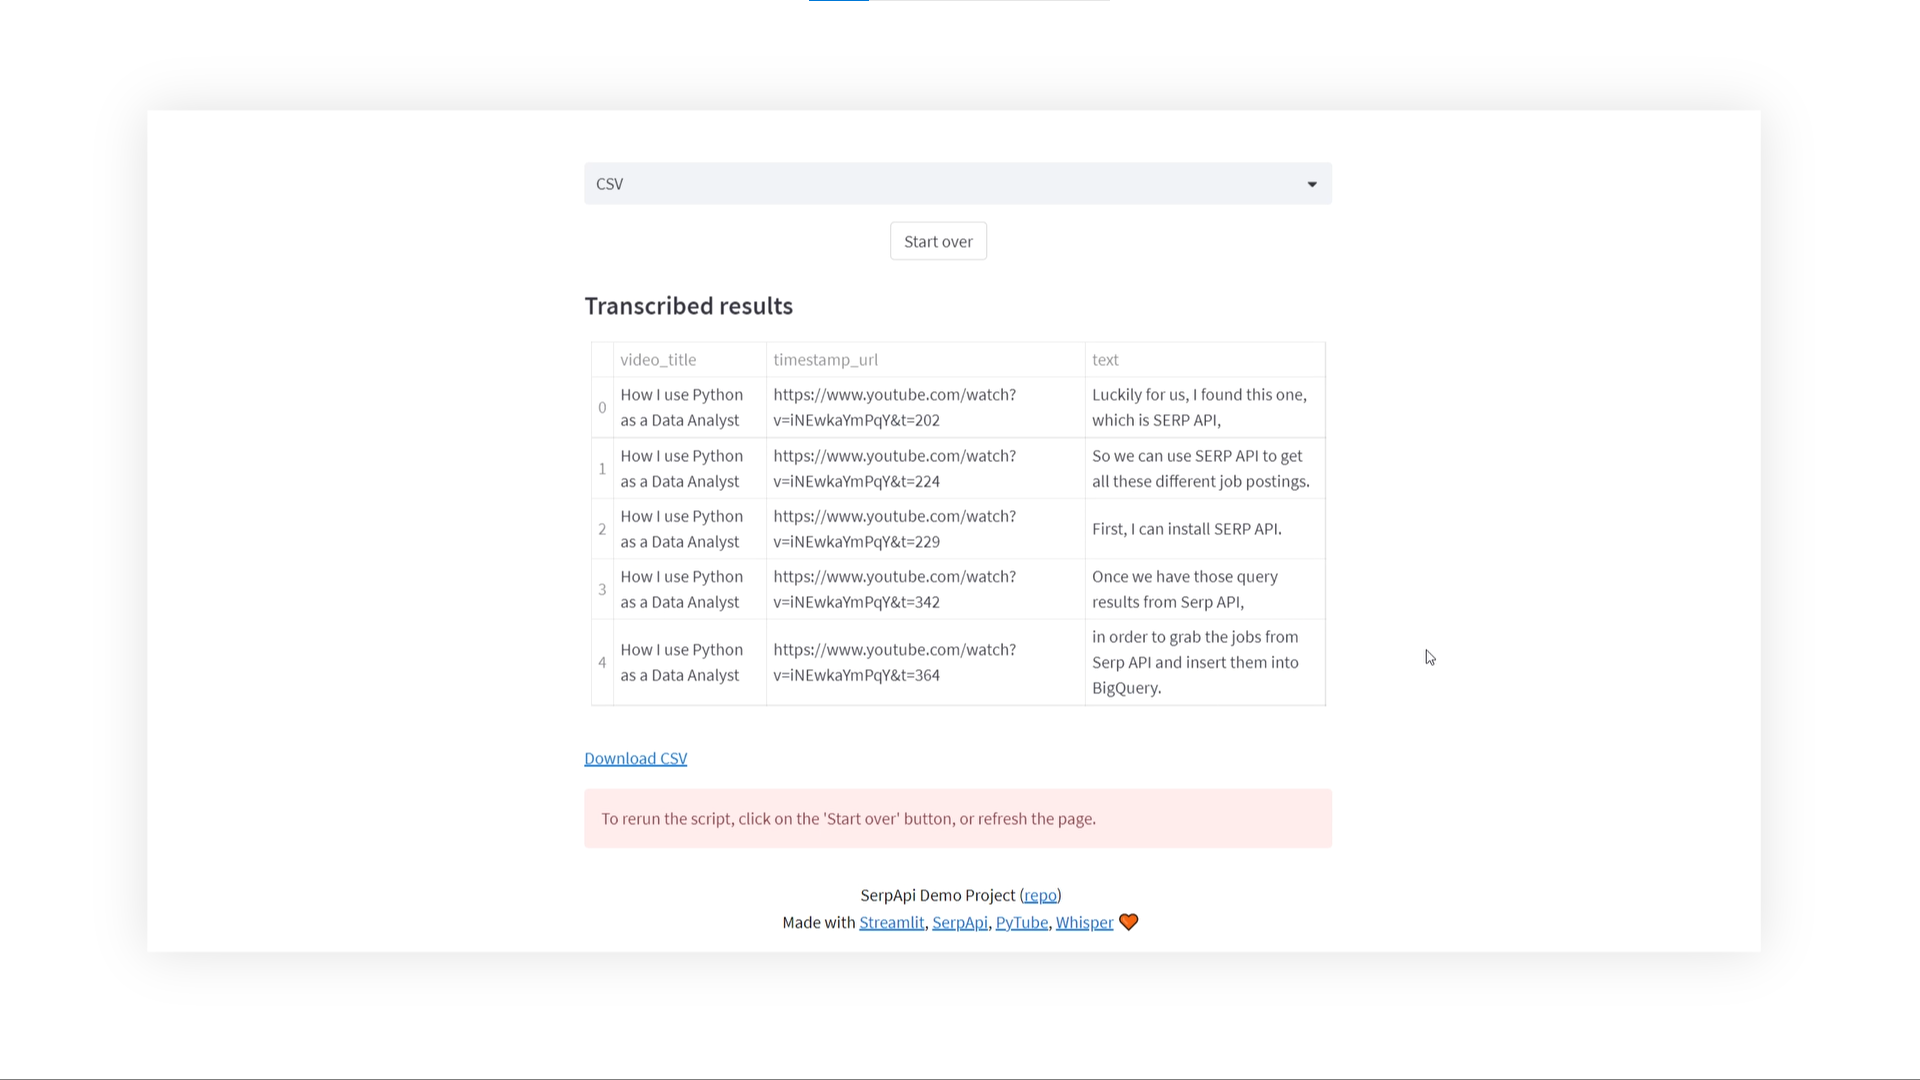Click row index 4 in results table

click(x=602, y=662)
